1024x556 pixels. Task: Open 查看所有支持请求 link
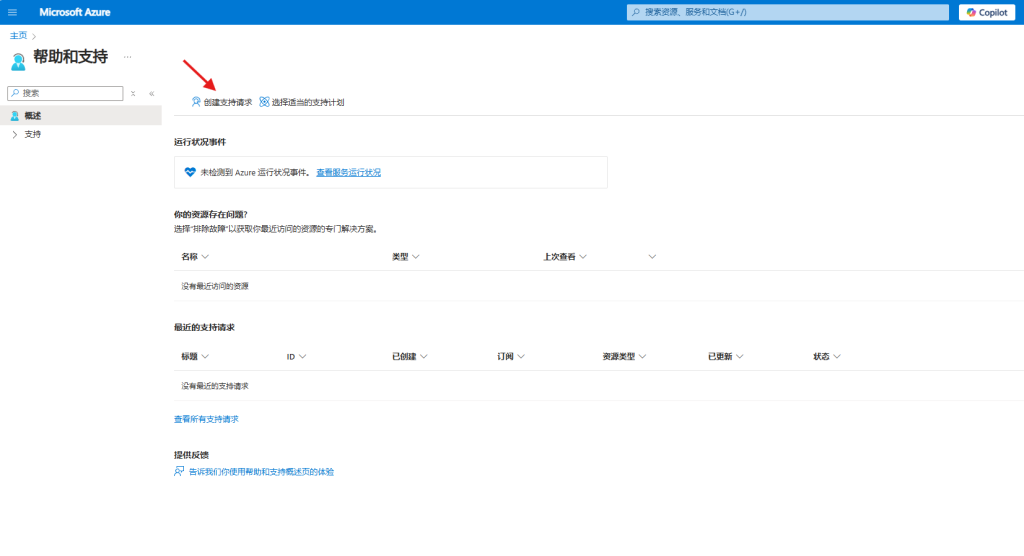click(x=206, y=419)
